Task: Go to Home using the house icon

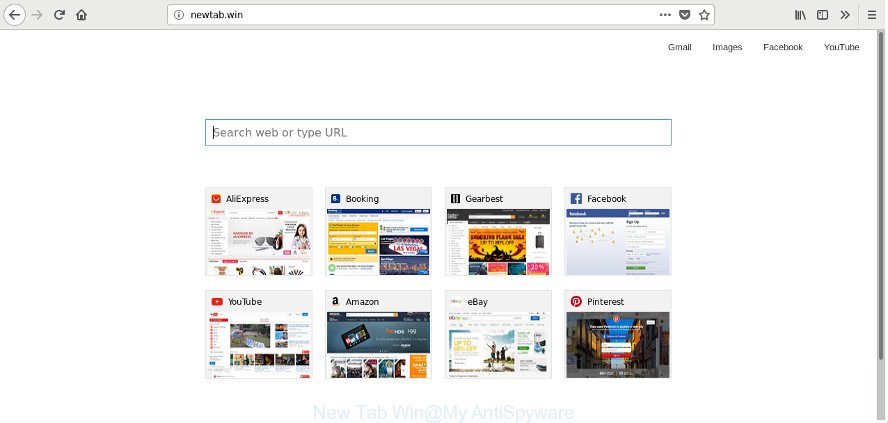Action: point(82,15)
